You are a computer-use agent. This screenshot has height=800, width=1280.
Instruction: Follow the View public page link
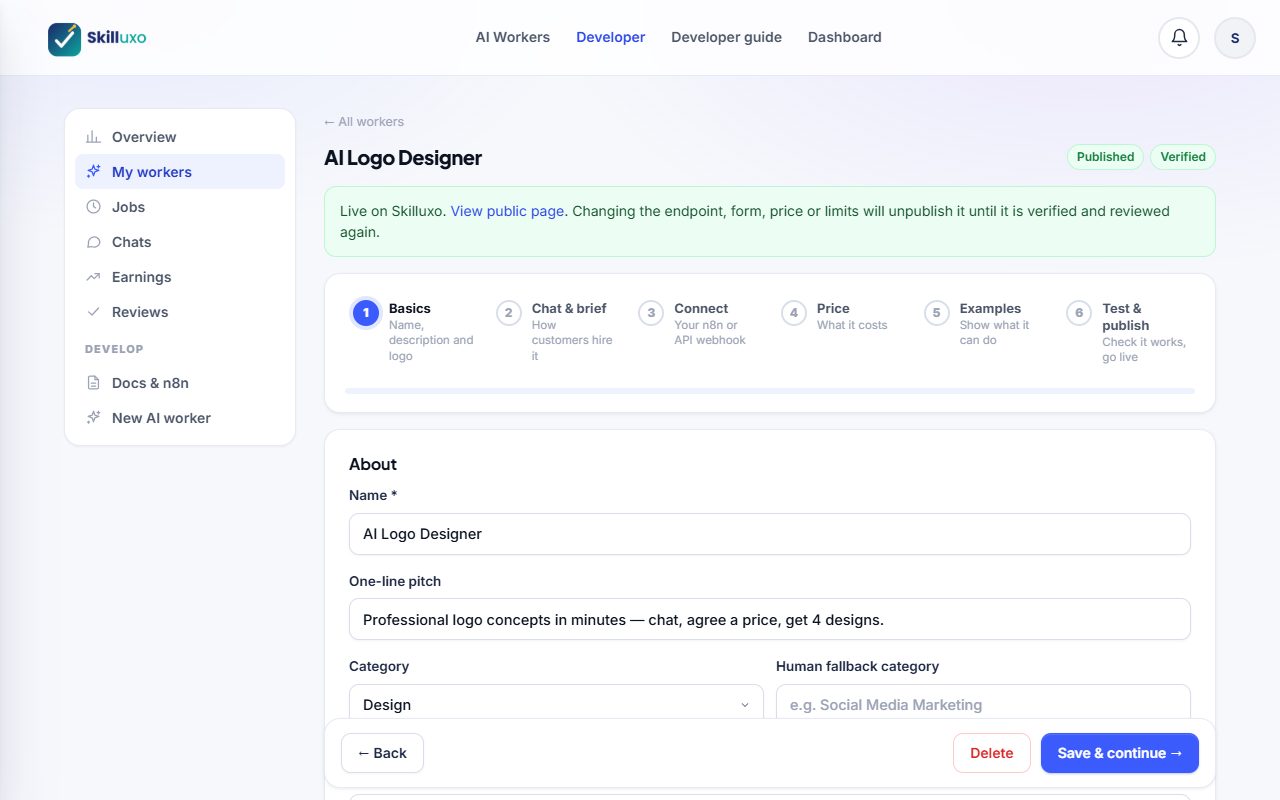pyautogui.click(x=507, y=211)
